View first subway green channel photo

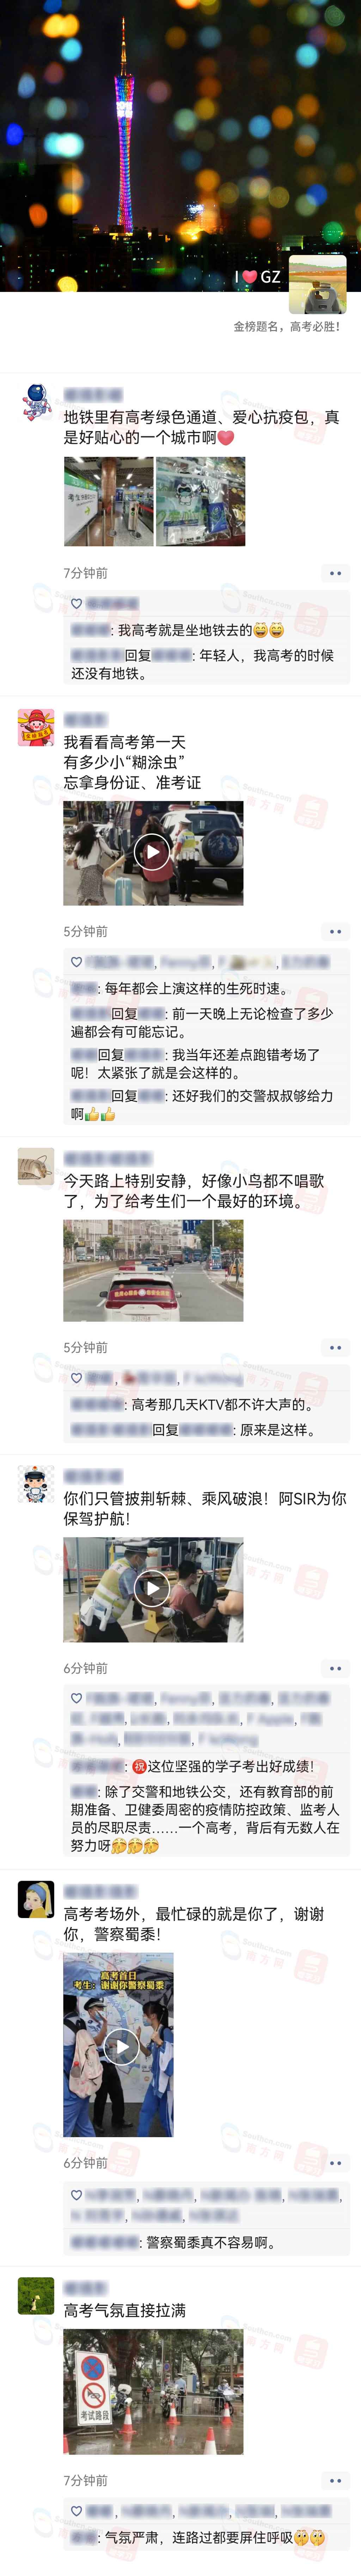click(108, 501)
